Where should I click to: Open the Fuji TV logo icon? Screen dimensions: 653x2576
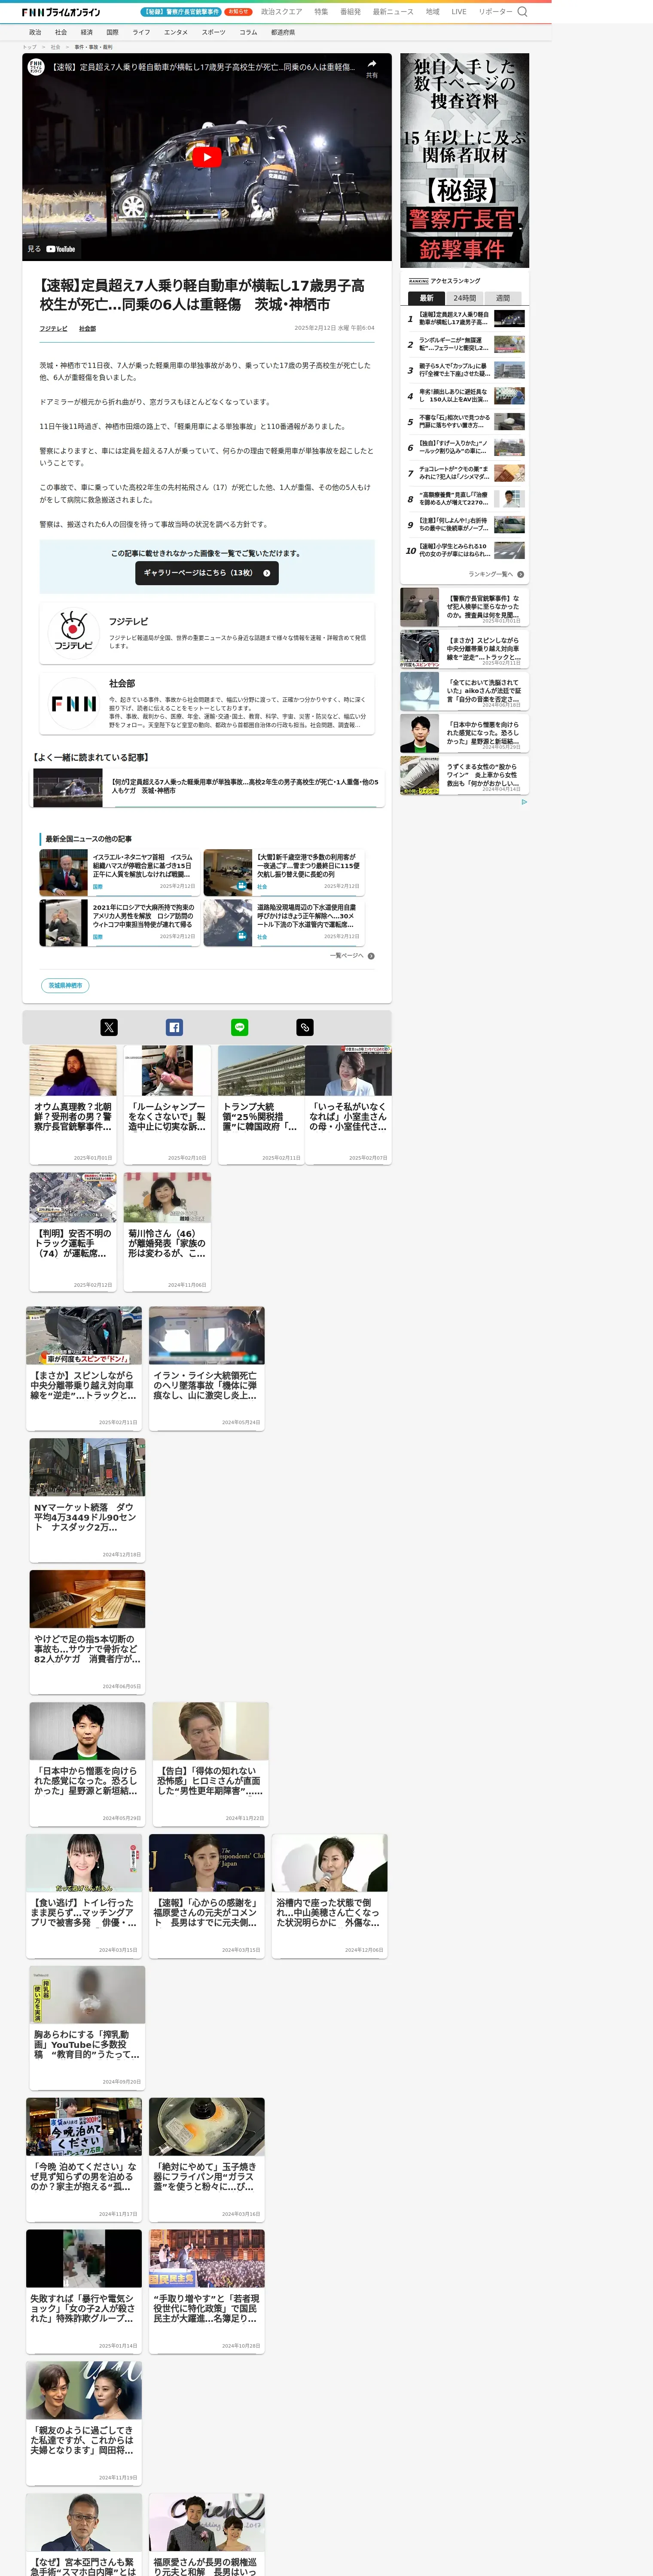click(73, 632)
